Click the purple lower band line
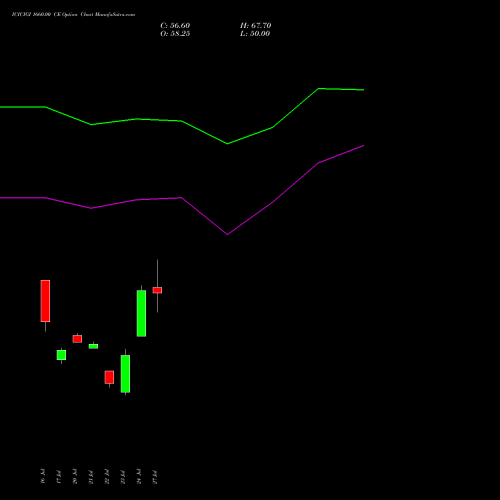The height and width of the screenshot is (500, 500). [182, 198]
